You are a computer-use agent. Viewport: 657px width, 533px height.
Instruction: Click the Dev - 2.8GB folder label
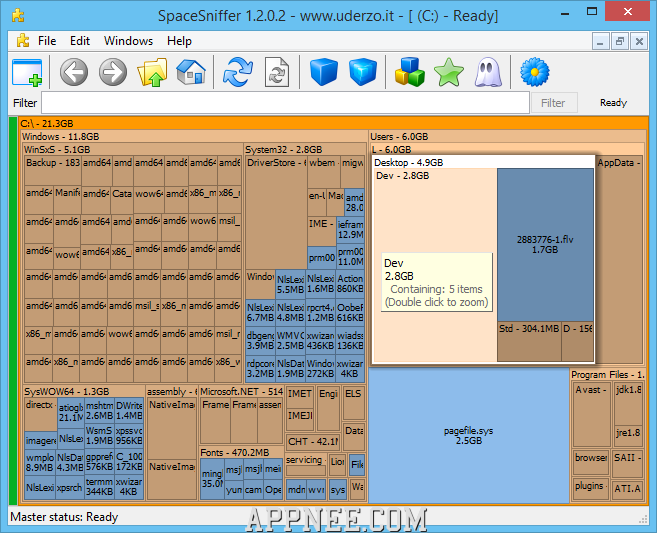coord(402,176)
